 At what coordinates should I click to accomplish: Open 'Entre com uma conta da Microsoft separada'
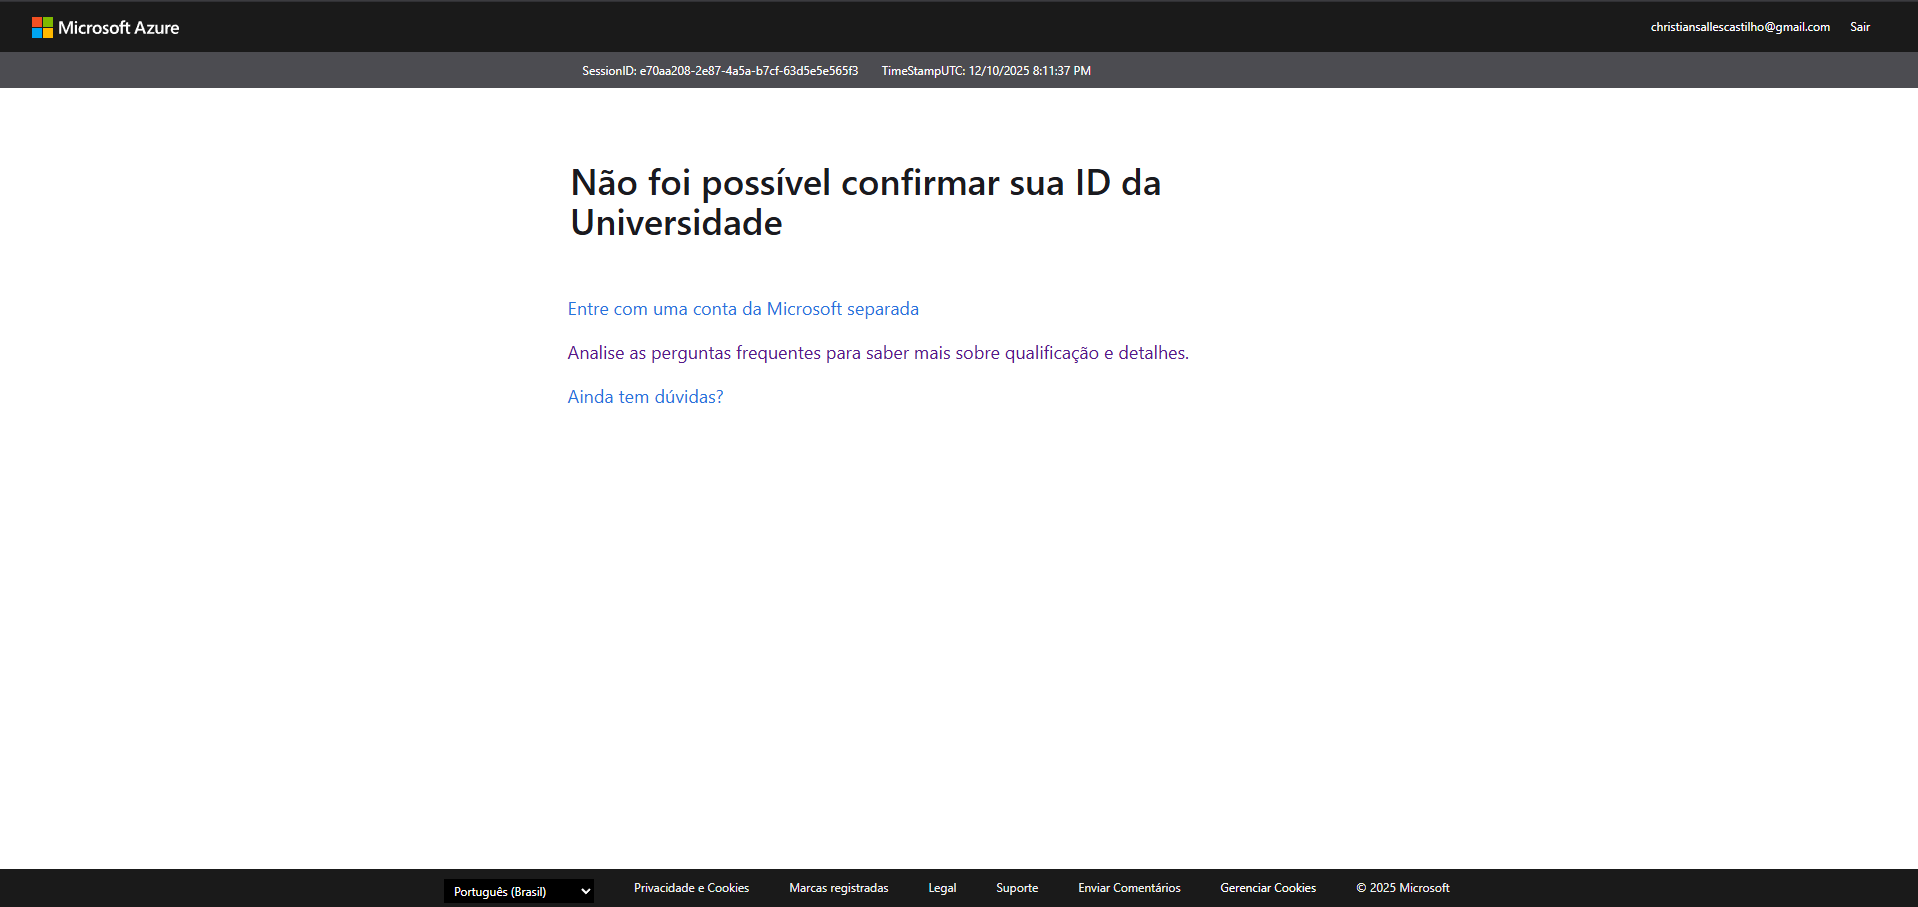click(743, 309)
